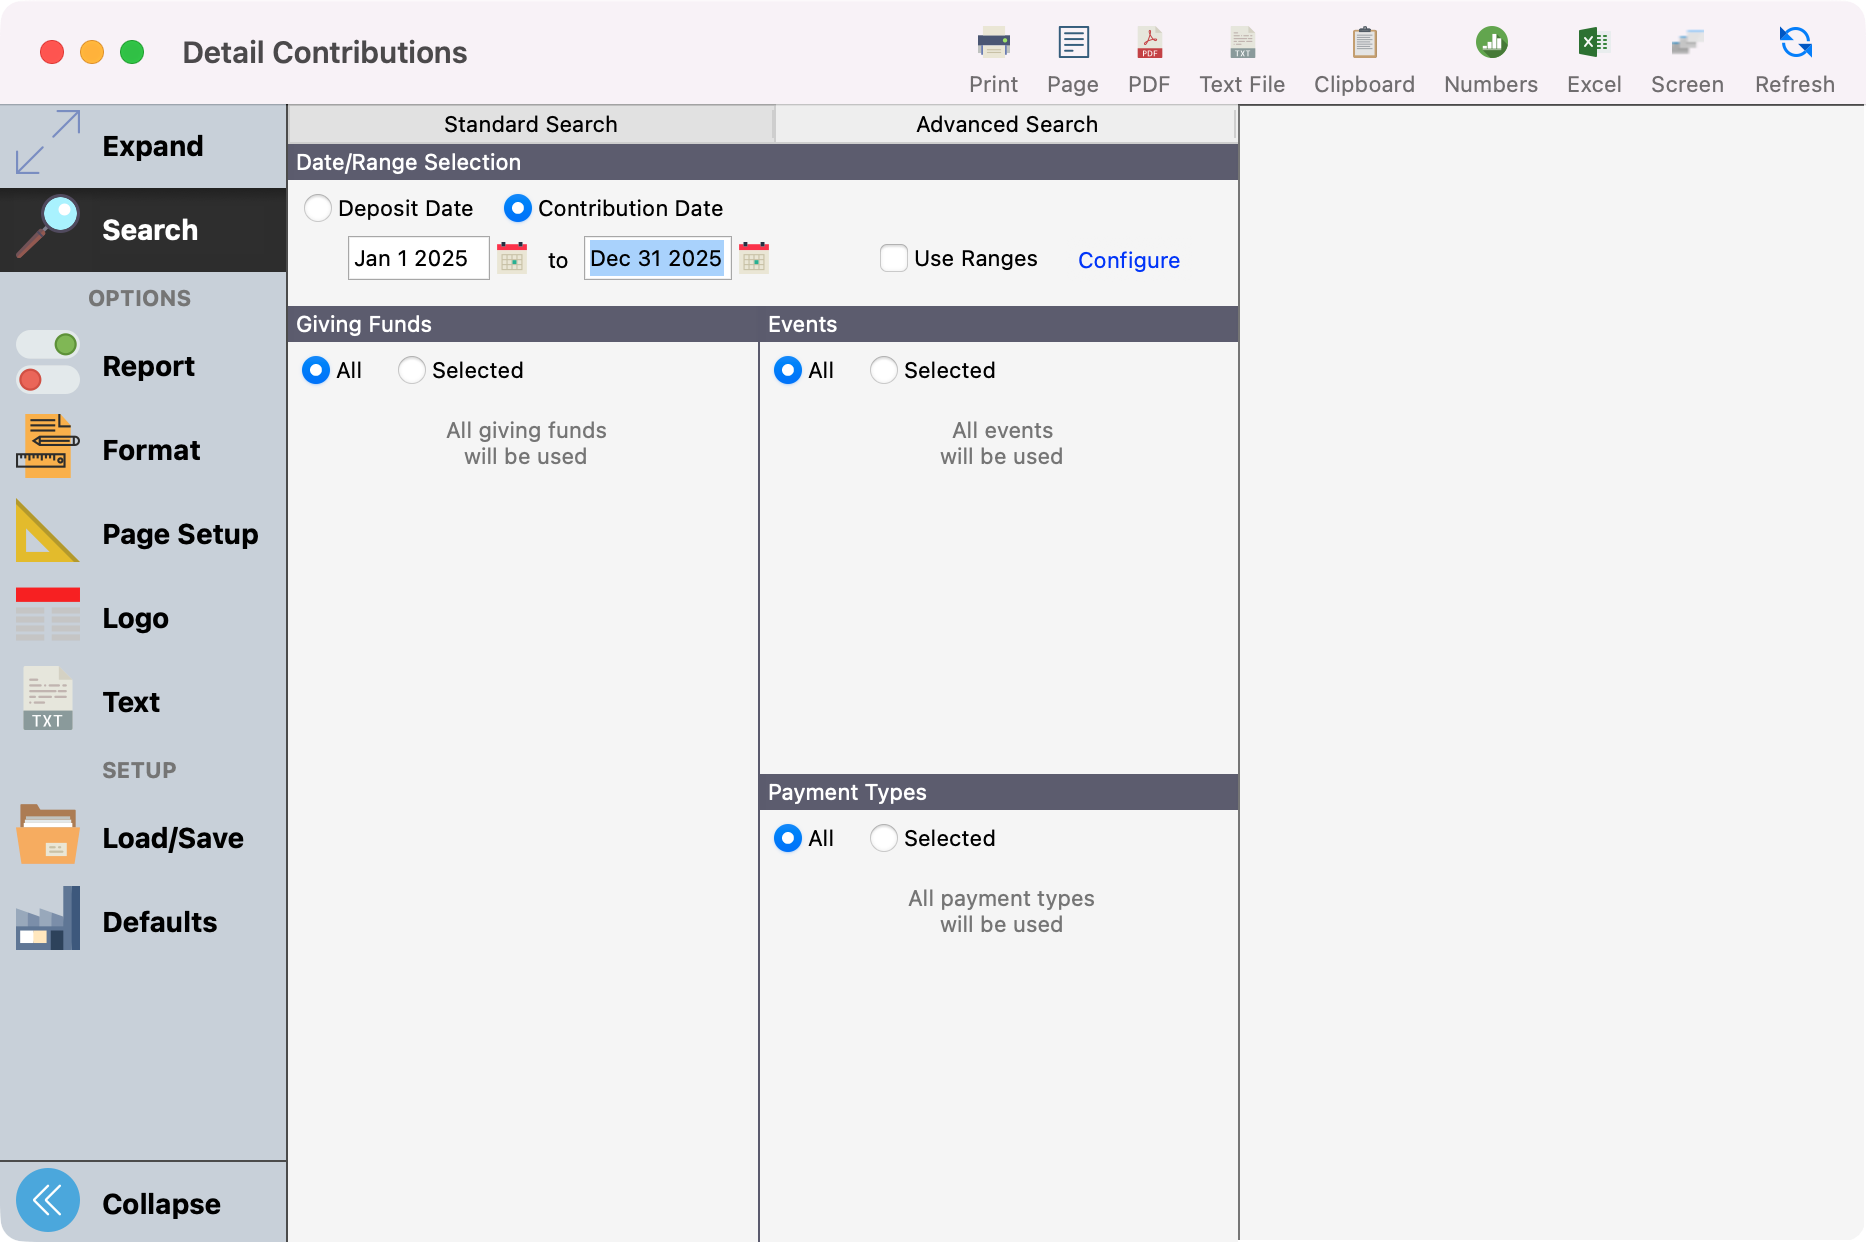This screenshot has height=1242, width=1866.
Task: Click the Expand label in sidebar
Action: (153, 146)
